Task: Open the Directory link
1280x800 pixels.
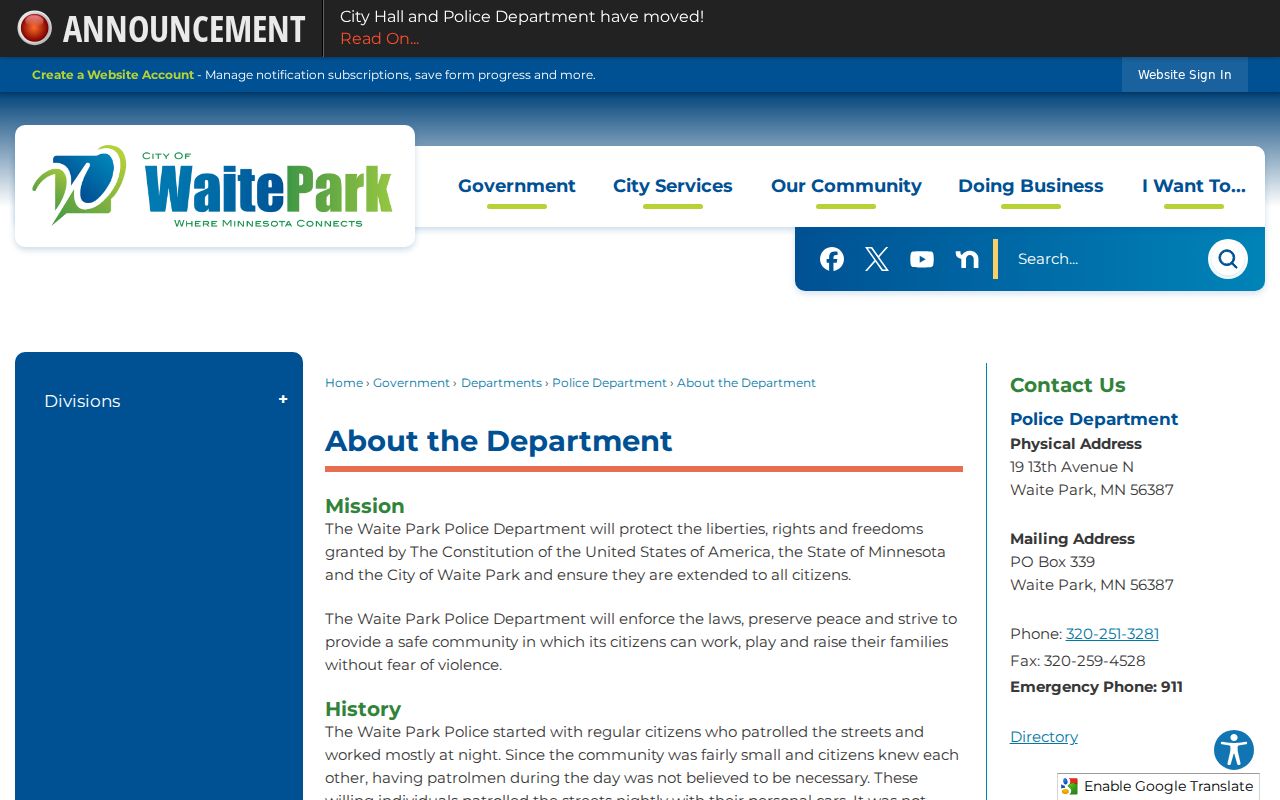Action: pyautogui.click(x=1044, y=737)
